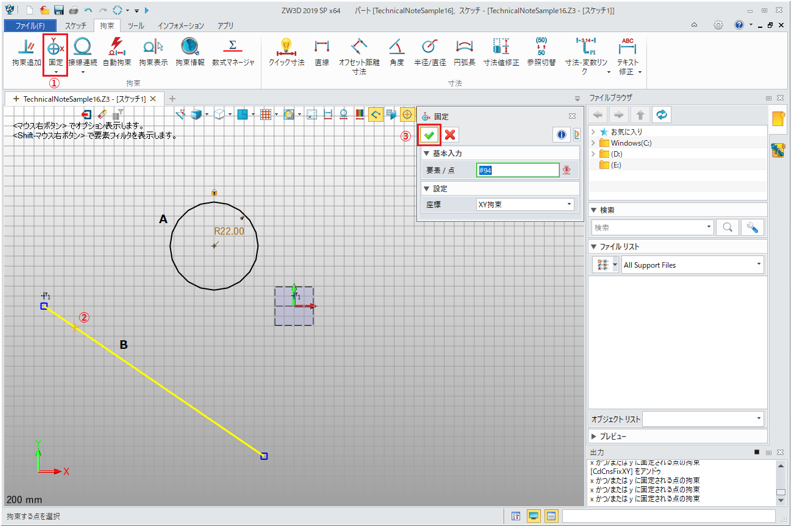This screenshot has width=791, height=526.
Task: Open the help question mark icon
Action: tap(739, 25)
